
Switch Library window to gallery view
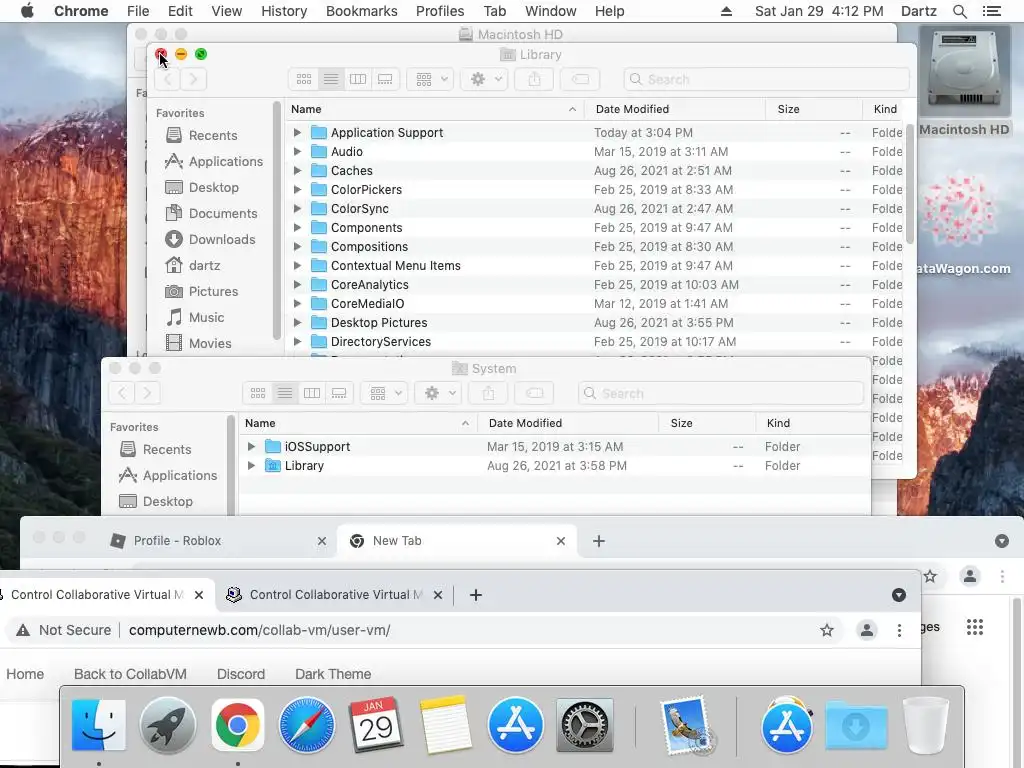pos(385,79)
